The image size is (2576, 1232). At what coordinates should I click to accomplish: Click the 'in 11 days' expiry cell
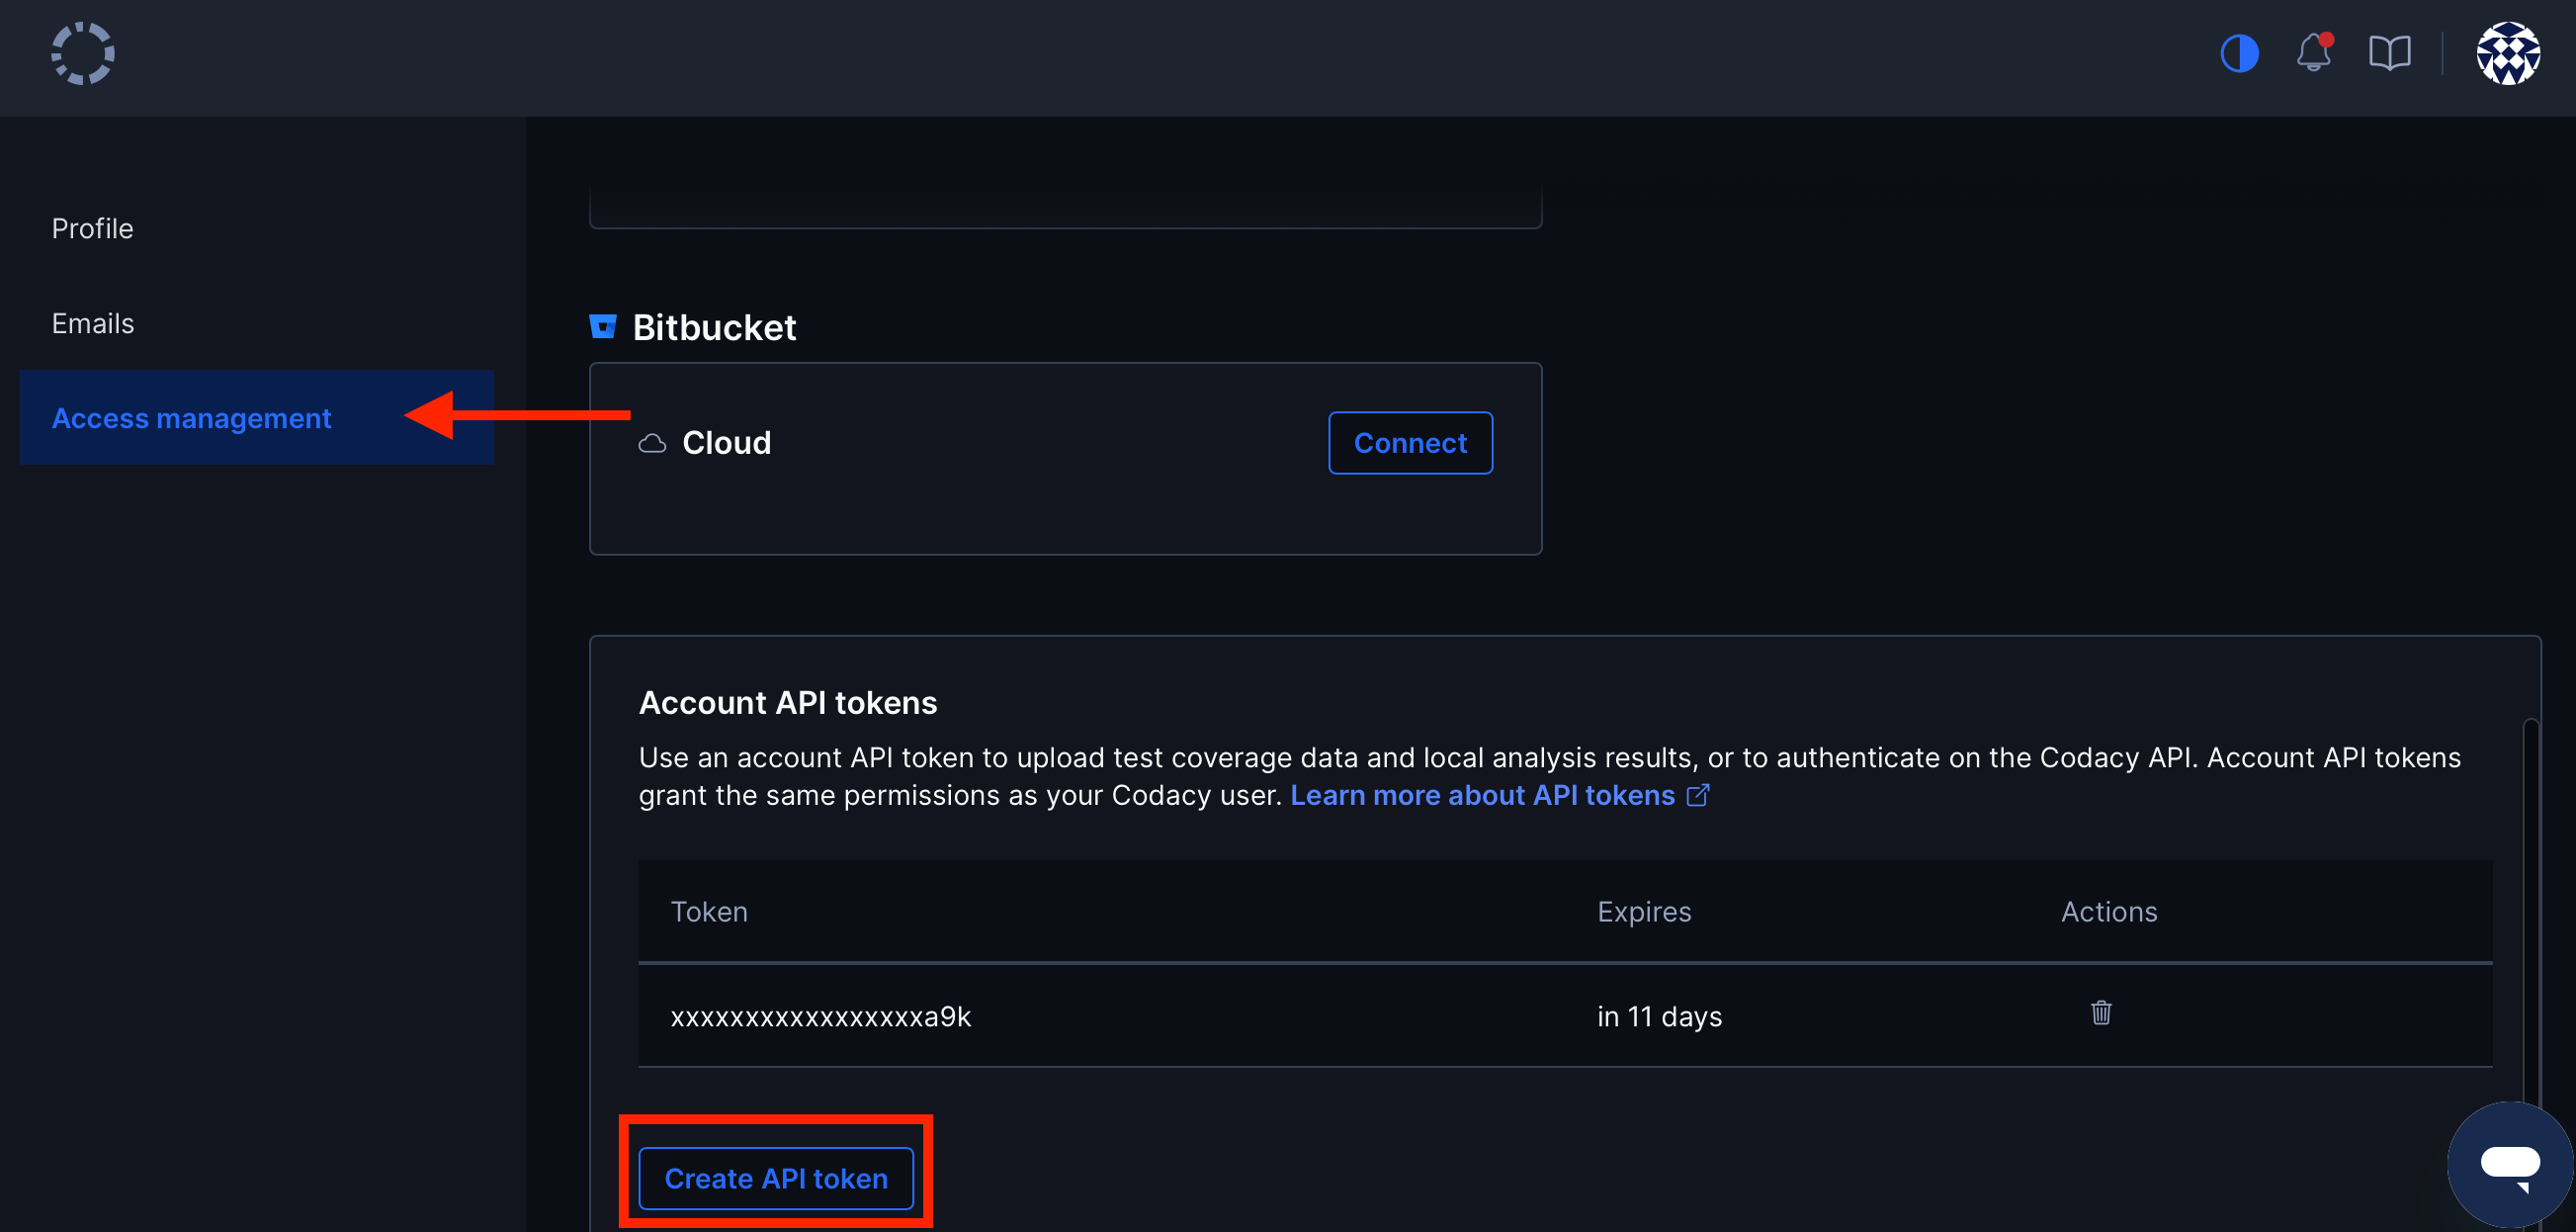(1659, 1016)
